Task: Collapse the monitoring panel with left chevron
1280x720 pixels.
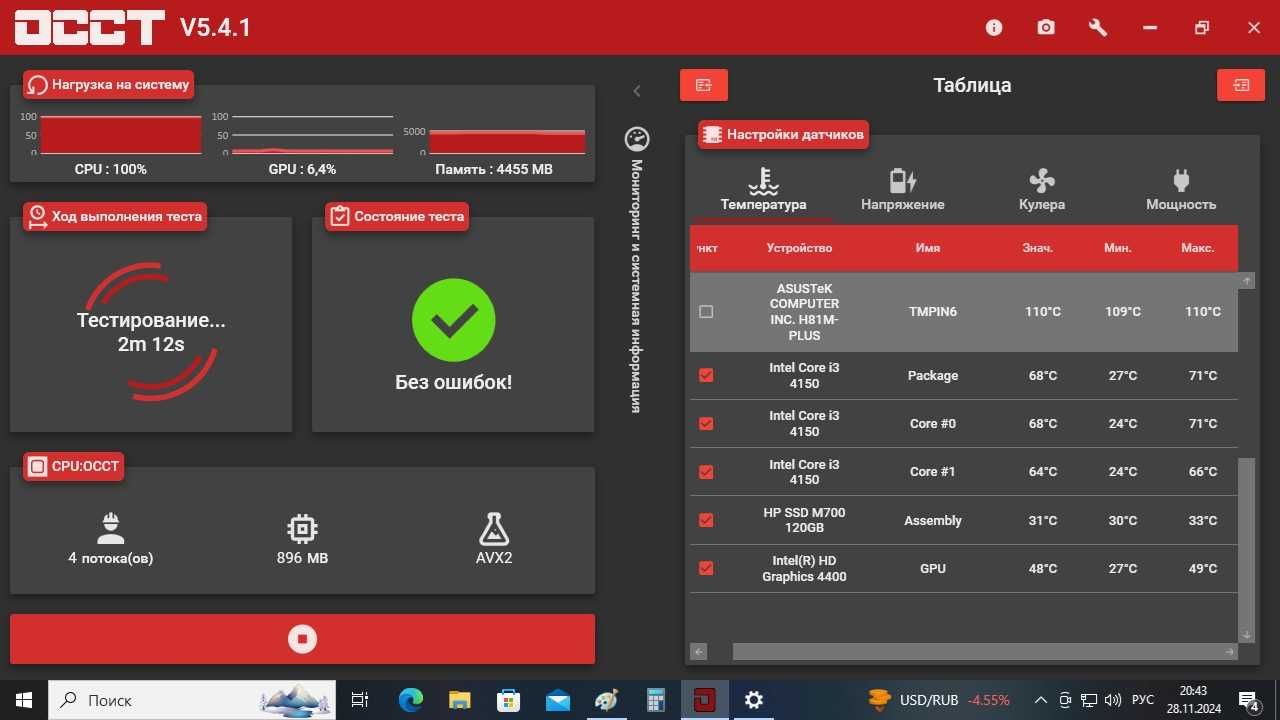Action: (x=637, y=91)
